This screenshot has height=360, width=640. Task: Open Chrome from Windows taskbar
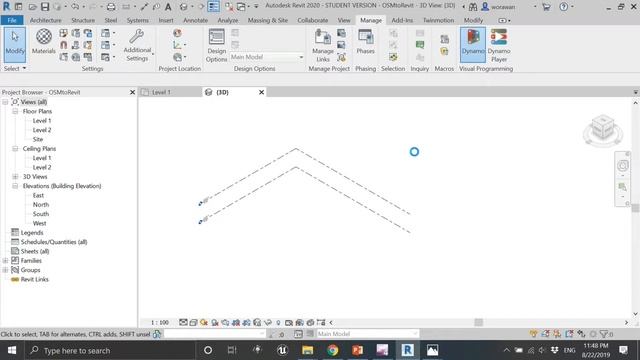[x=333, y=350]
